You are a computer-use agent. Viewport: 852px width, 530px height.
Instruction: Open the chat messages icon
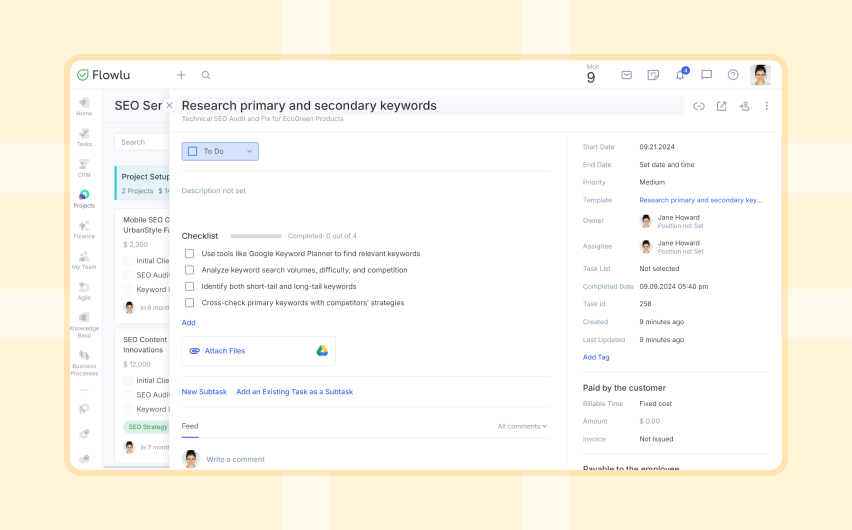706,75
